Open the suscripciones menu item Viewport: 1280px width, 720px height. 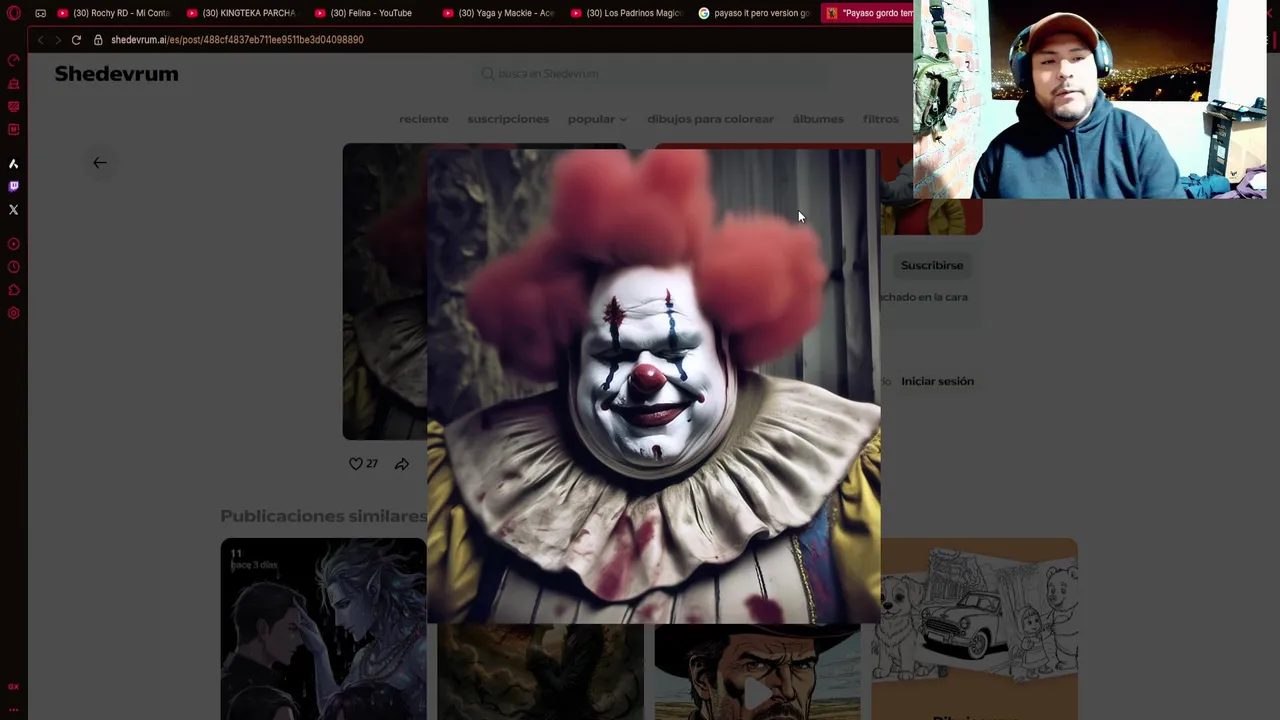point(508,119)
